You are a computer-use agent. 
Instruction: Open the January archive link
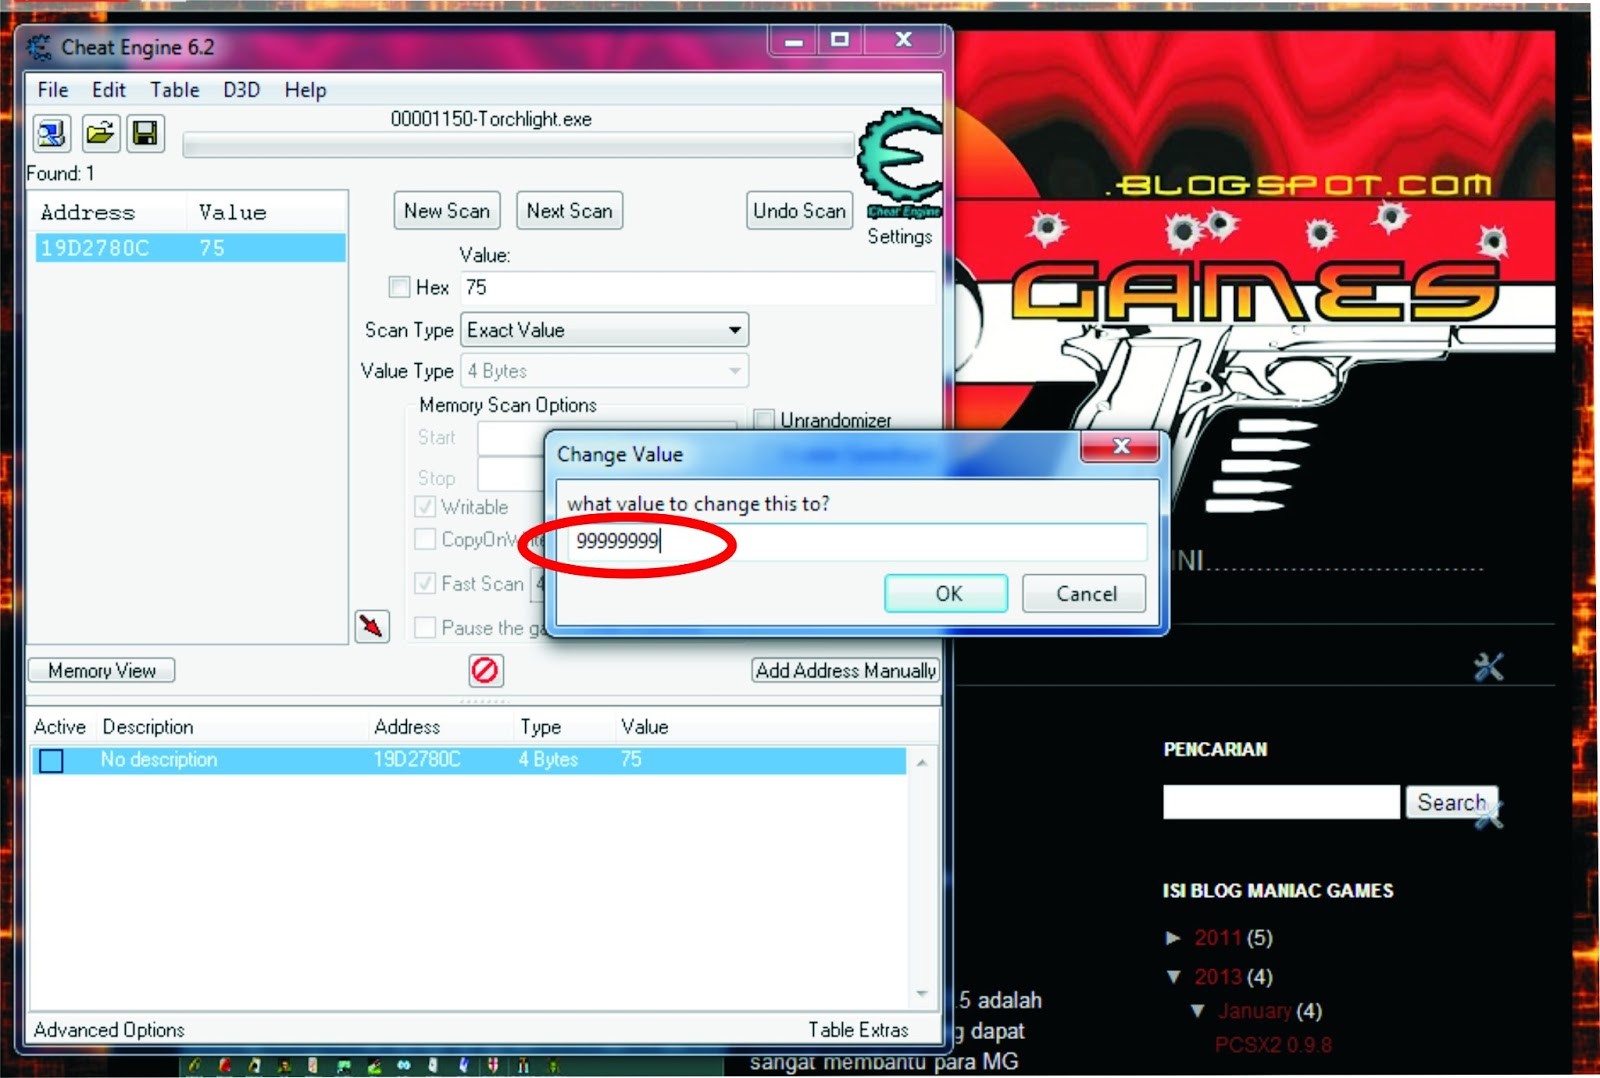pos(1254,1011)
